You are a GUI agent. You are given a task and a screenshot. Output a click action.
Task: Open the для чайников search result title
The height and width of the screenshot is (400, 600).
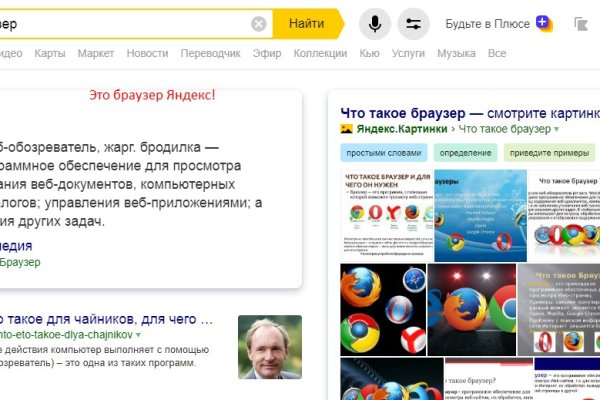coord(106,319)
